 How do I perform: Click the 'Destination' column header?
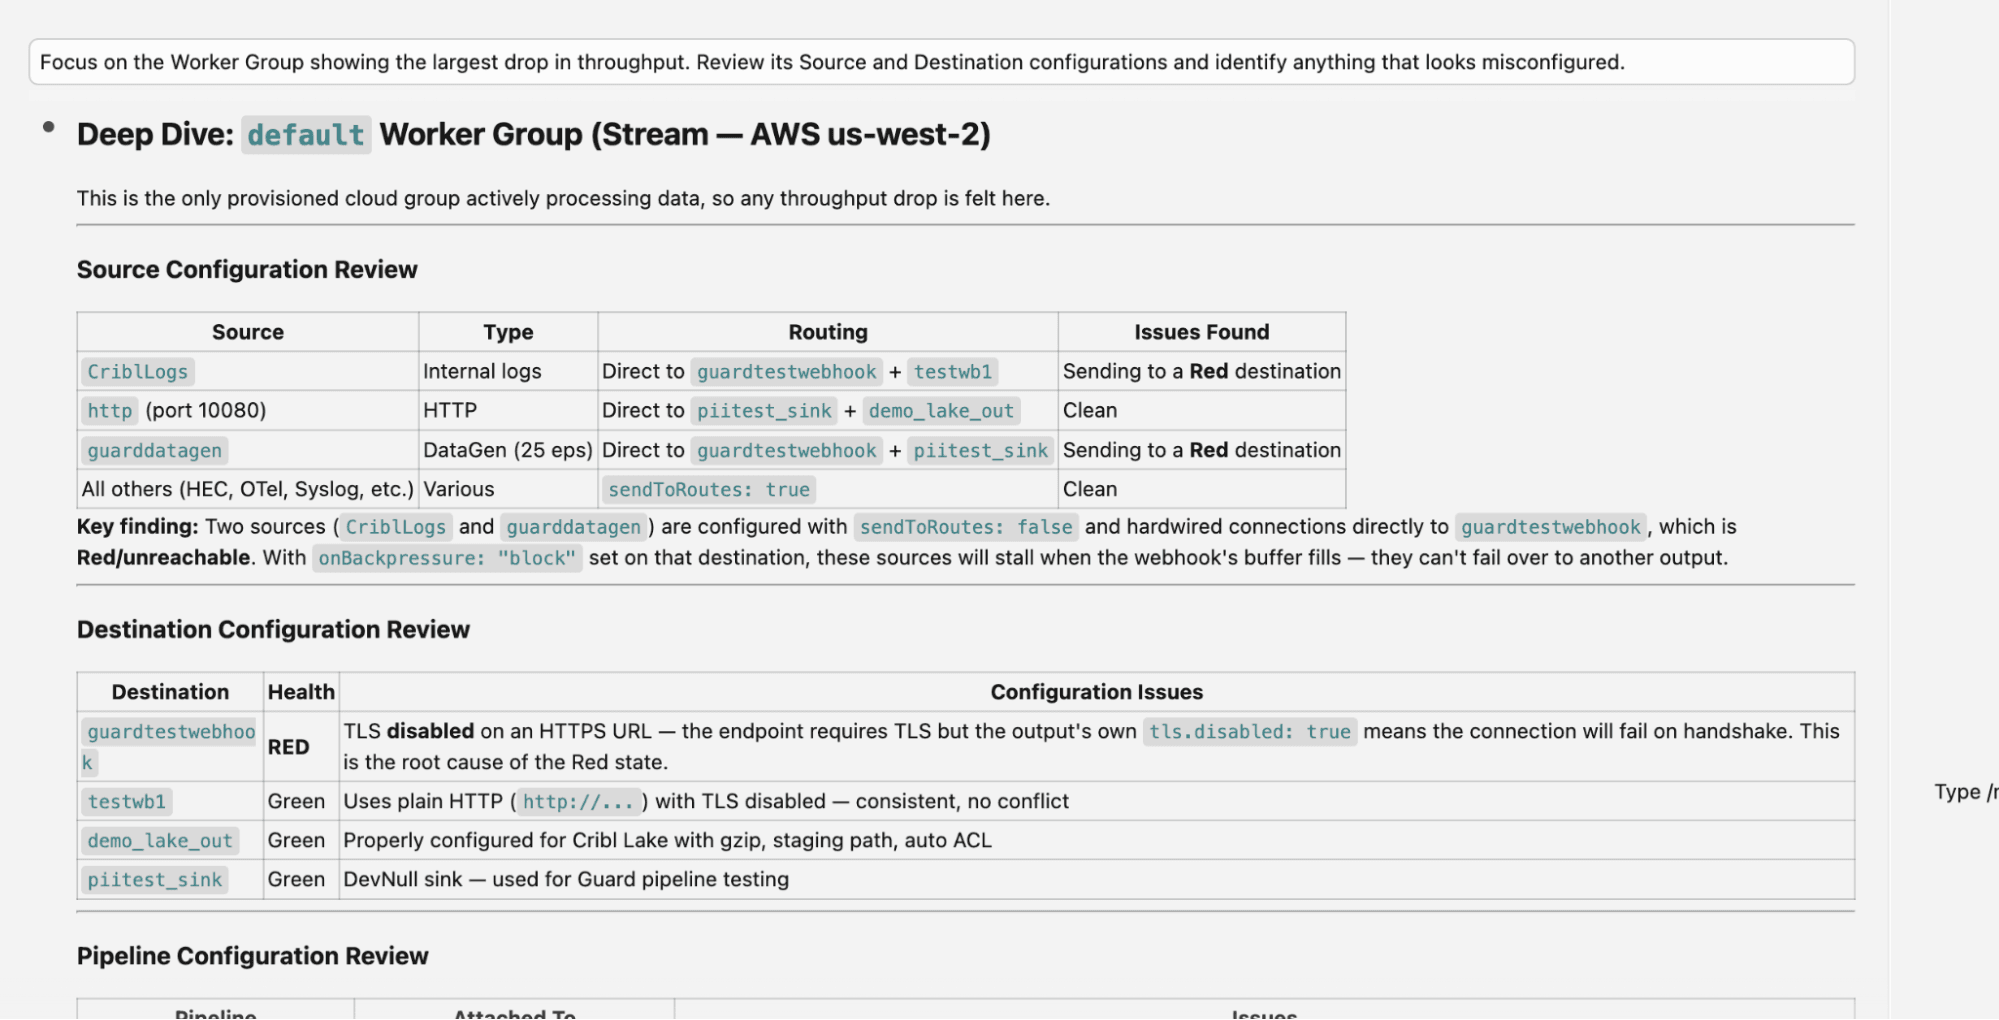tap(170, 692)
